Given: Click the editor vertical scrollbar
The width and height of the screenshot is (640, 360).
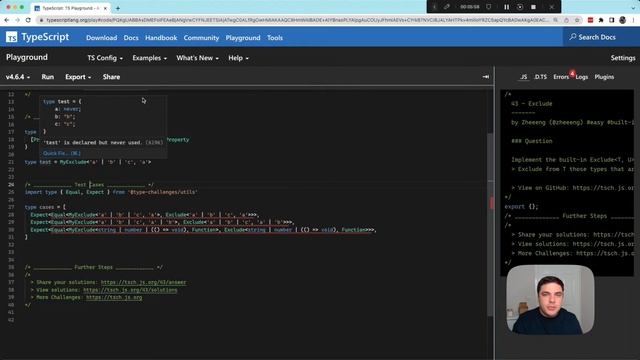Looking at the screenshot, I should click(x=491, y=224).
